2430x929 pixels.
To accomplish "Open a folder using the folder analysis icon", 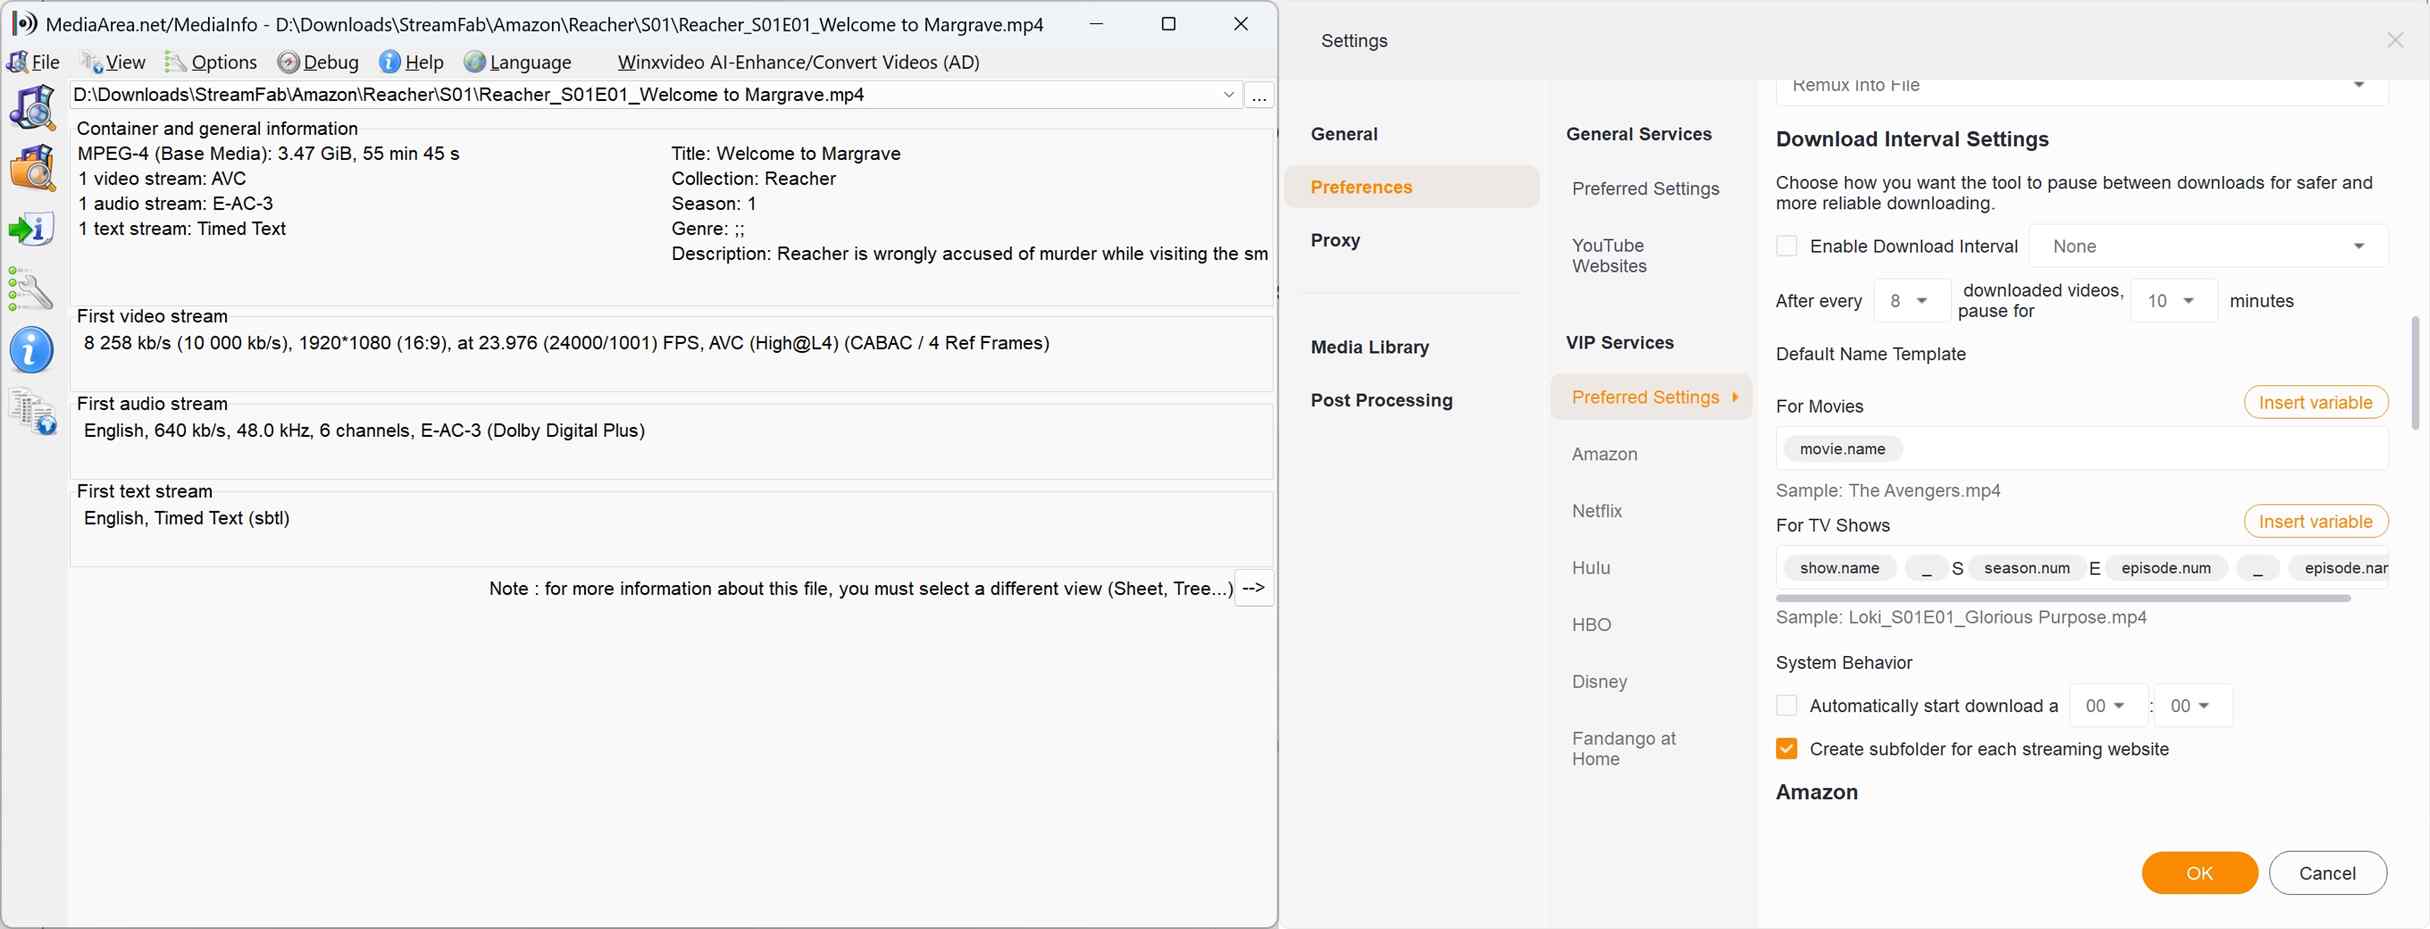I will pos(33,167).
